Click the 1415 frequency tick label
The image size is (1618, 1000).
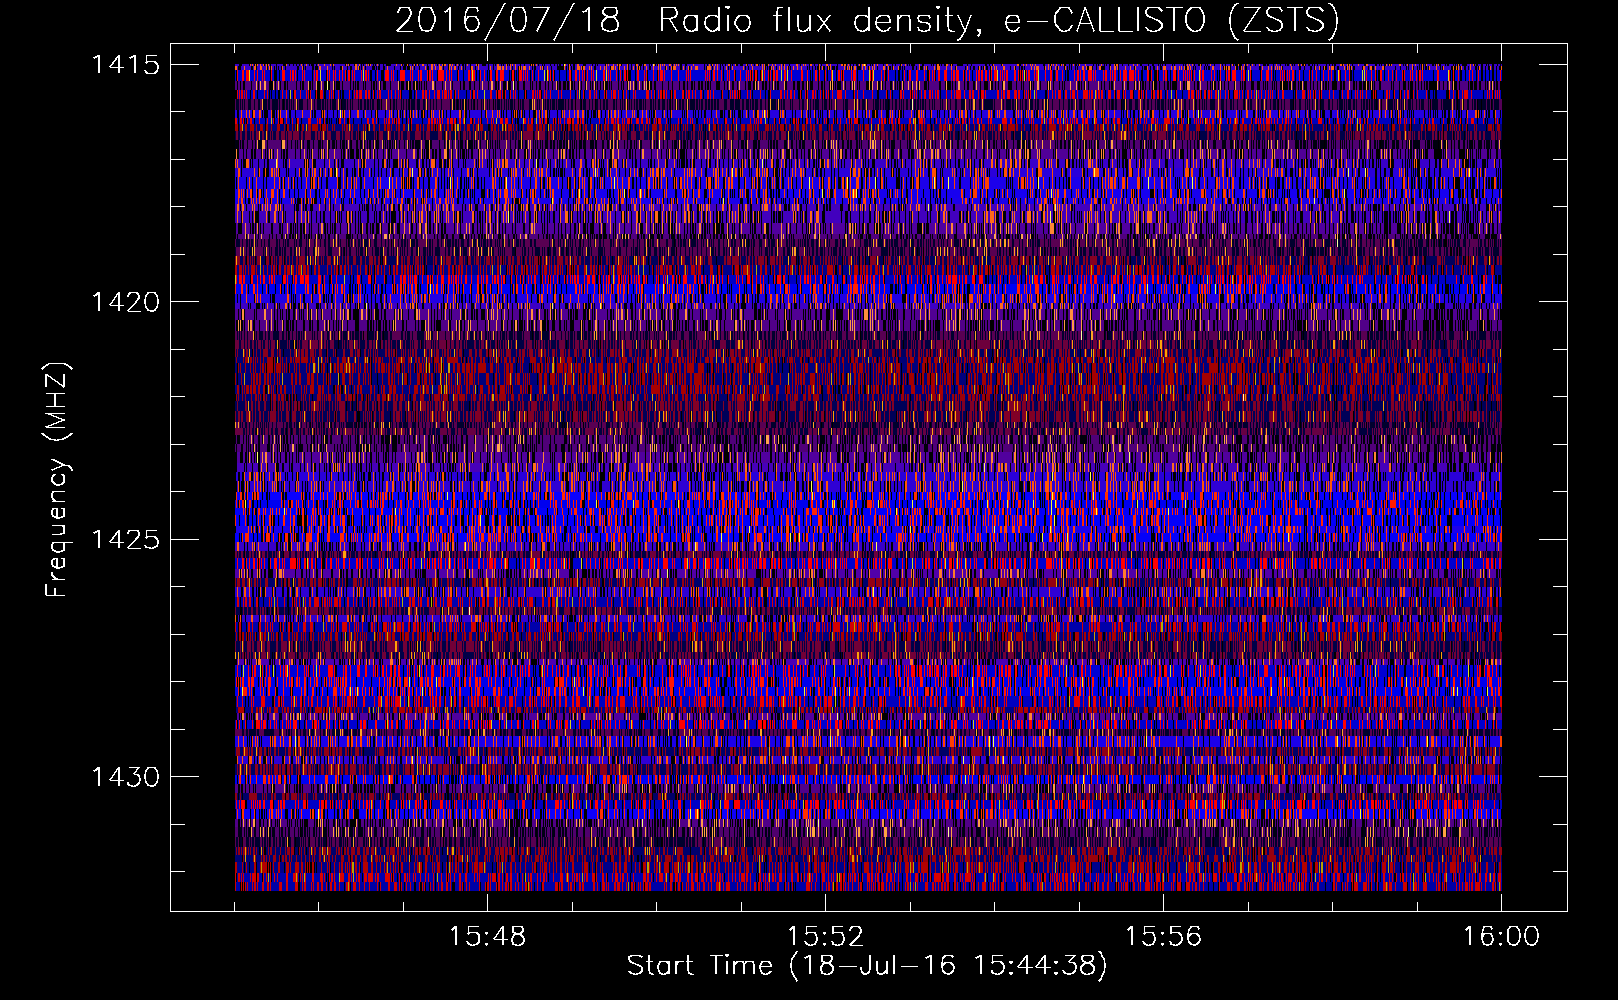[x=126, y=65]
